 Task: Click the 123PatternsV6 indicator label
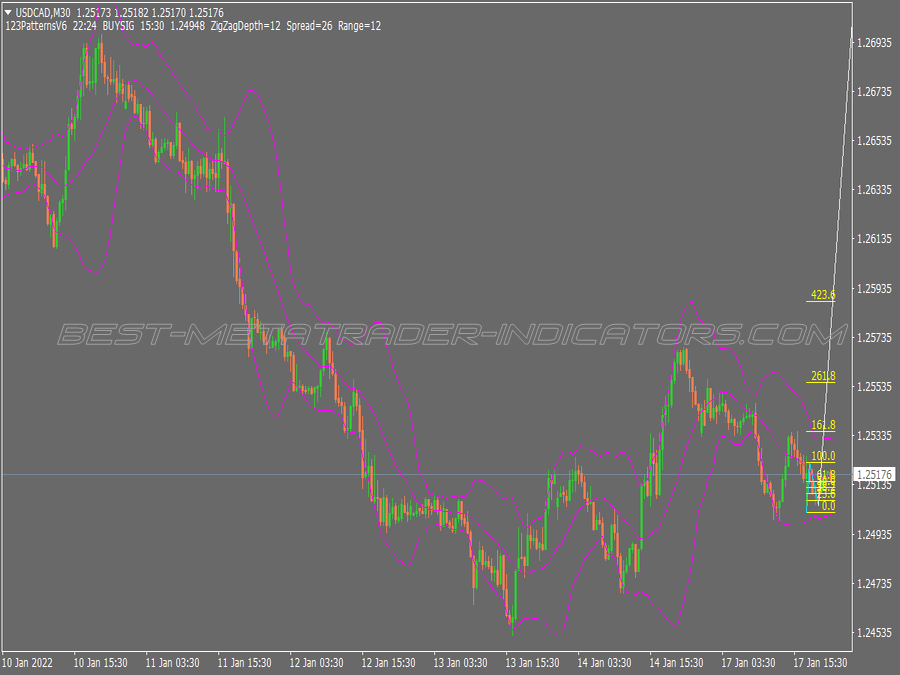point(36,26)
